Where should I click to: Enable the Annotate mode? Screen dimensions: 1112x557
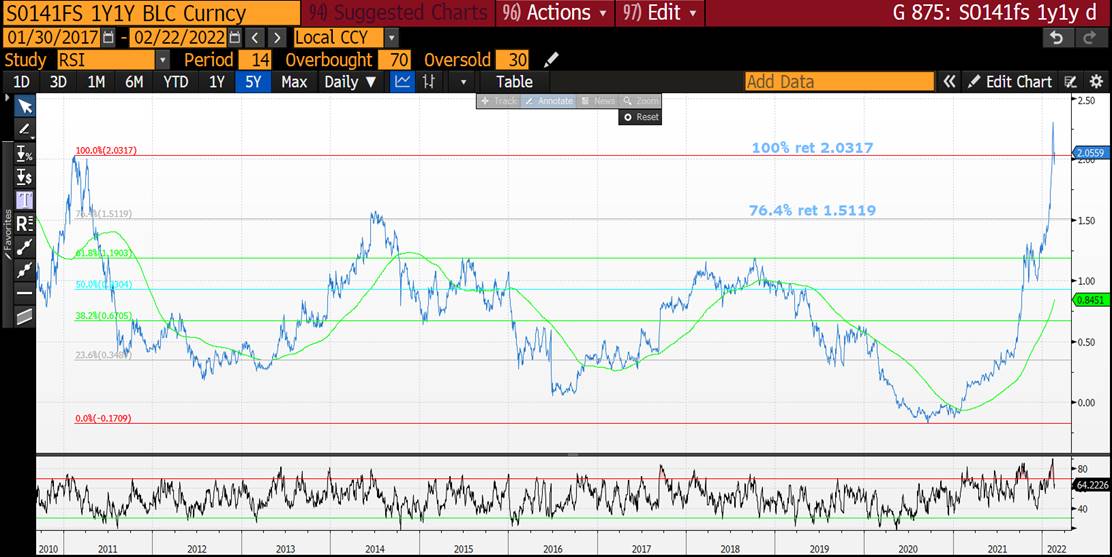(549, 101)
